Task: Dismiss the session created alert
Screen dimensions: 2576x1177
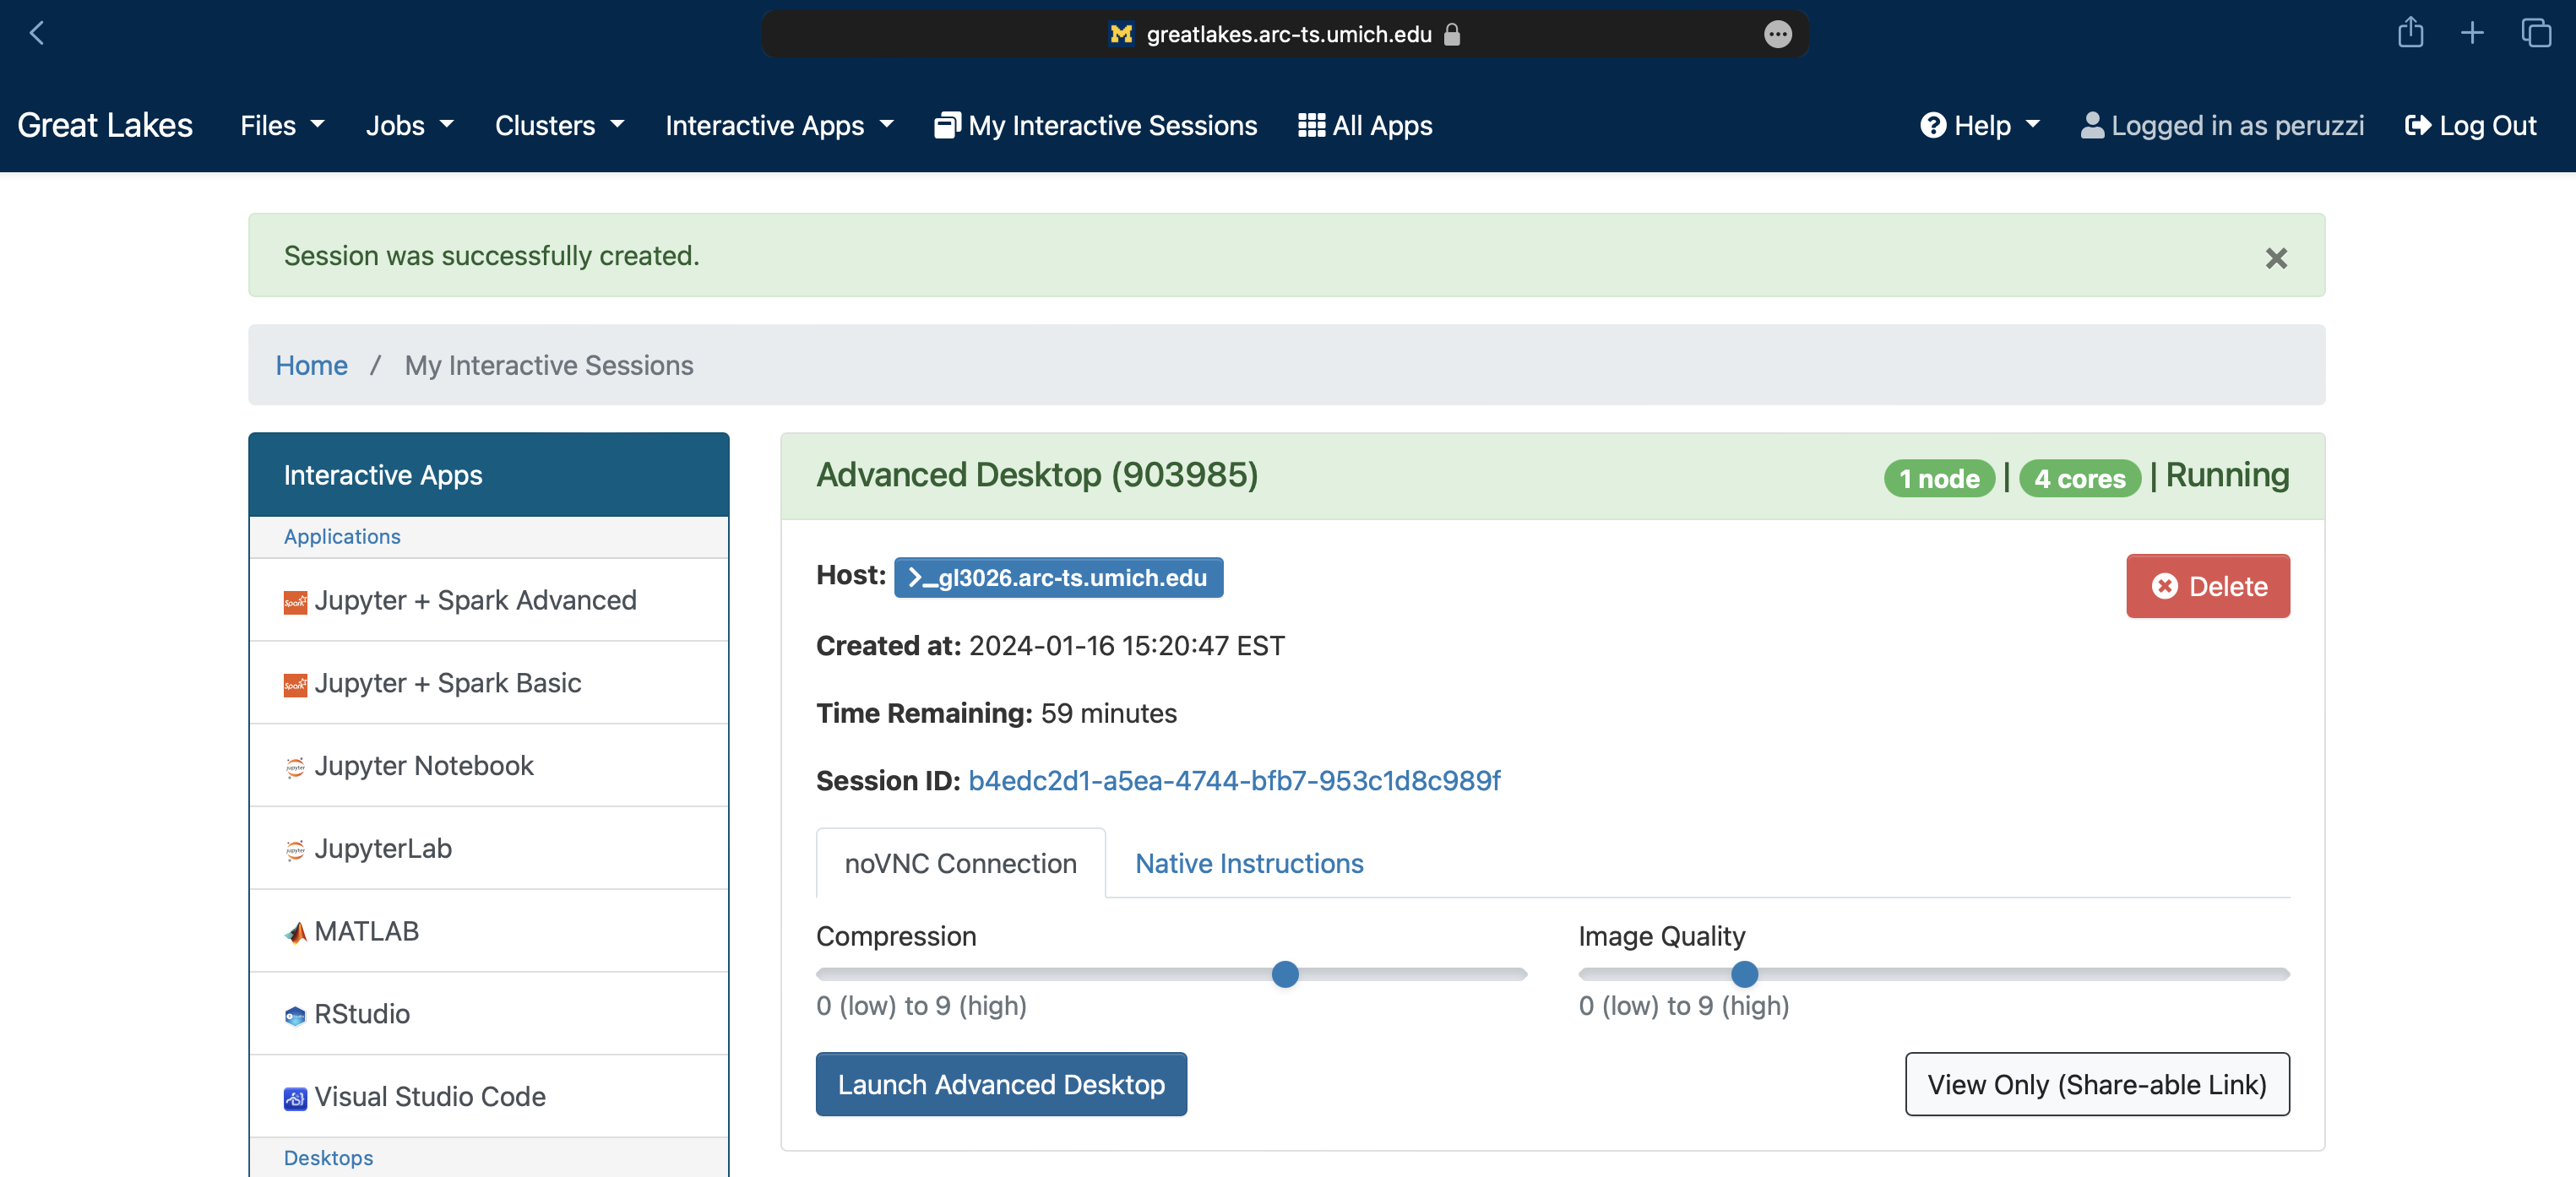Action: click(x=2276, y=258)
